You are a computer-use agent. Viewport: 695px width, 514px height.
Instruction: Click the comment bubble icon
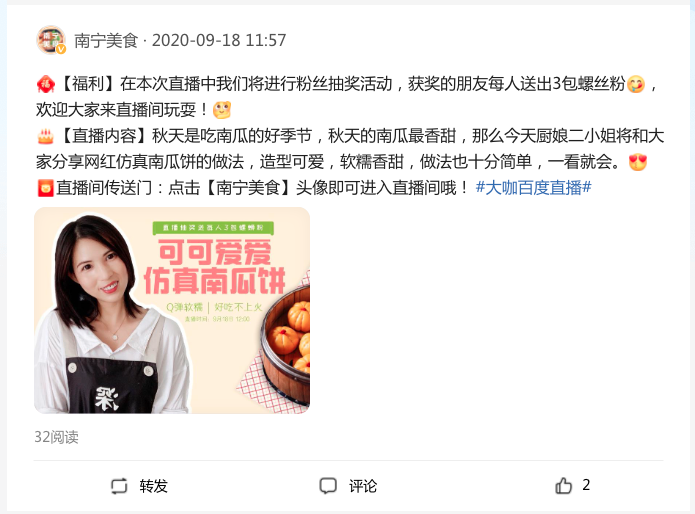pyautogui.click(x=328, y=486)
